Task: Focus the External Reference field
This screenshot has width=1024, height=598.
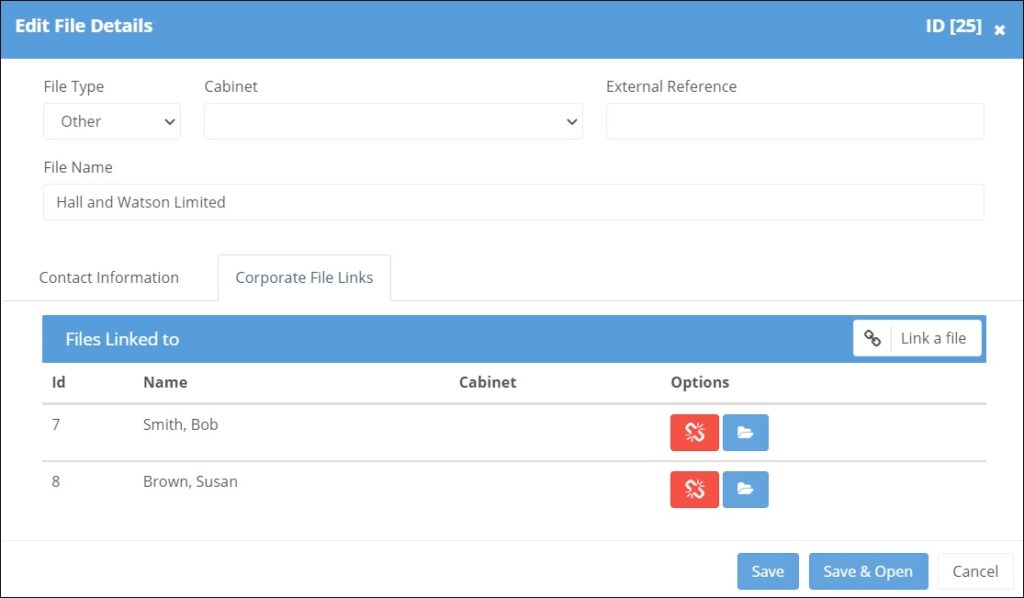Action: point(795,121)
